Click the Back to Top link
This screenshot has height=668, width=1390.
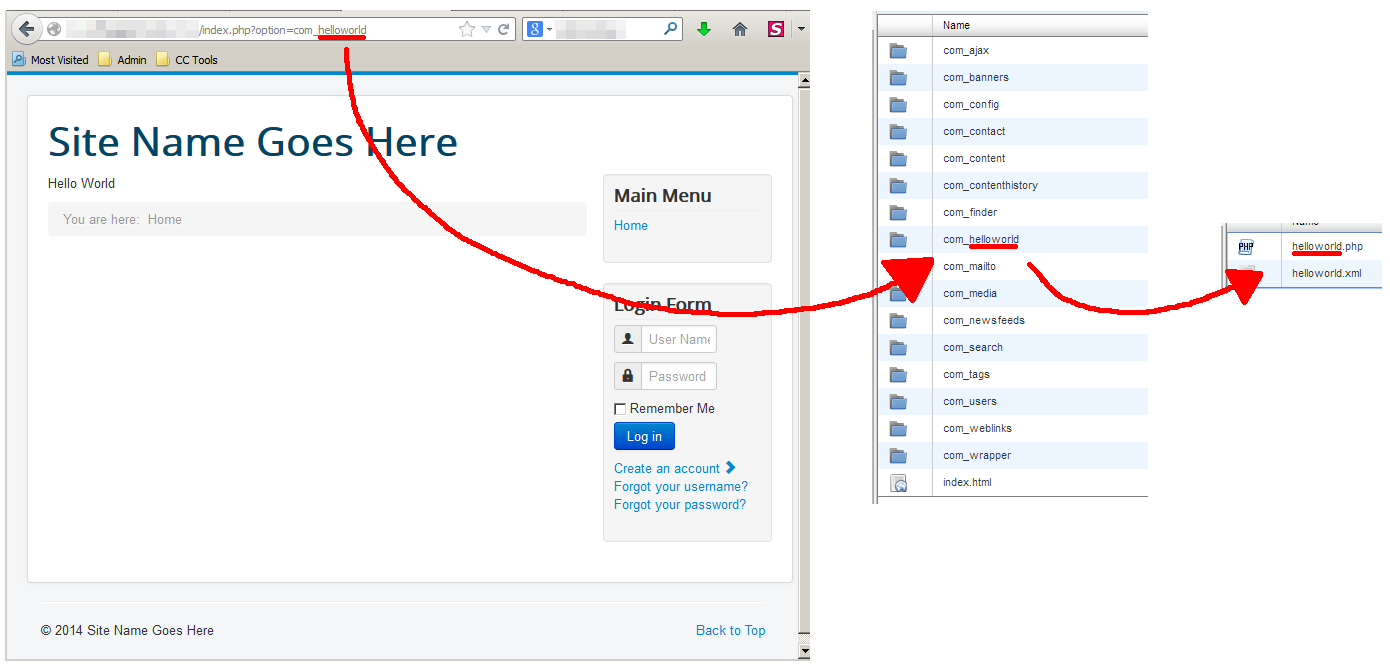point(731,630)
